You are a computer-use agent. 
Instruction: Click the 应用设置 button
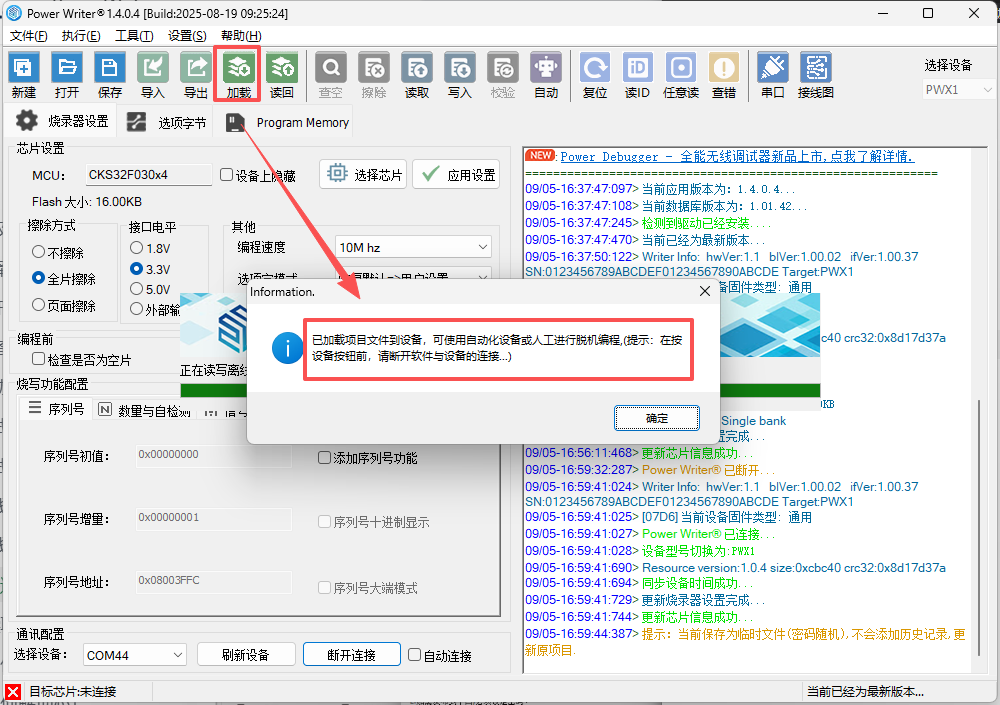coord(456,174)
